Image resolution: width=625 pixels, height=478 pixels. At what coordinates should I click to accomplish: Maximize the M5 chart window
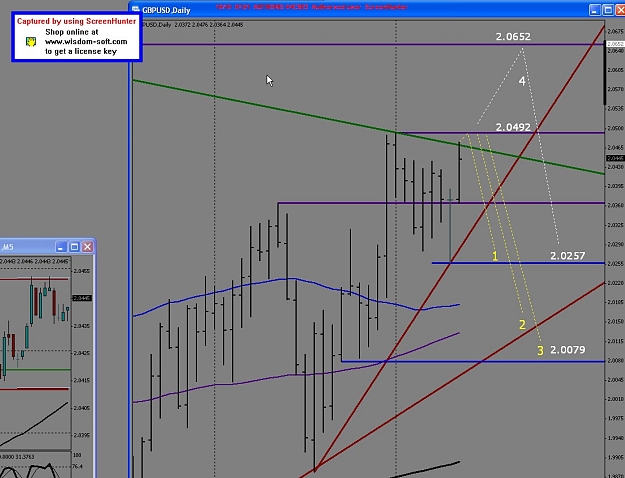74,247
